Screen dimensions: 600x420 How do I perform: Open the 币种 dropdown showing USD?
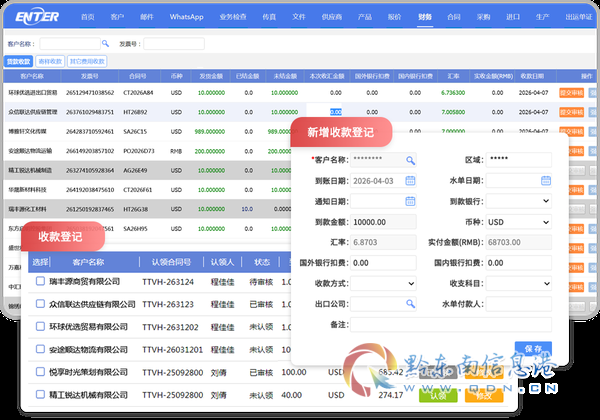[518, 222]
